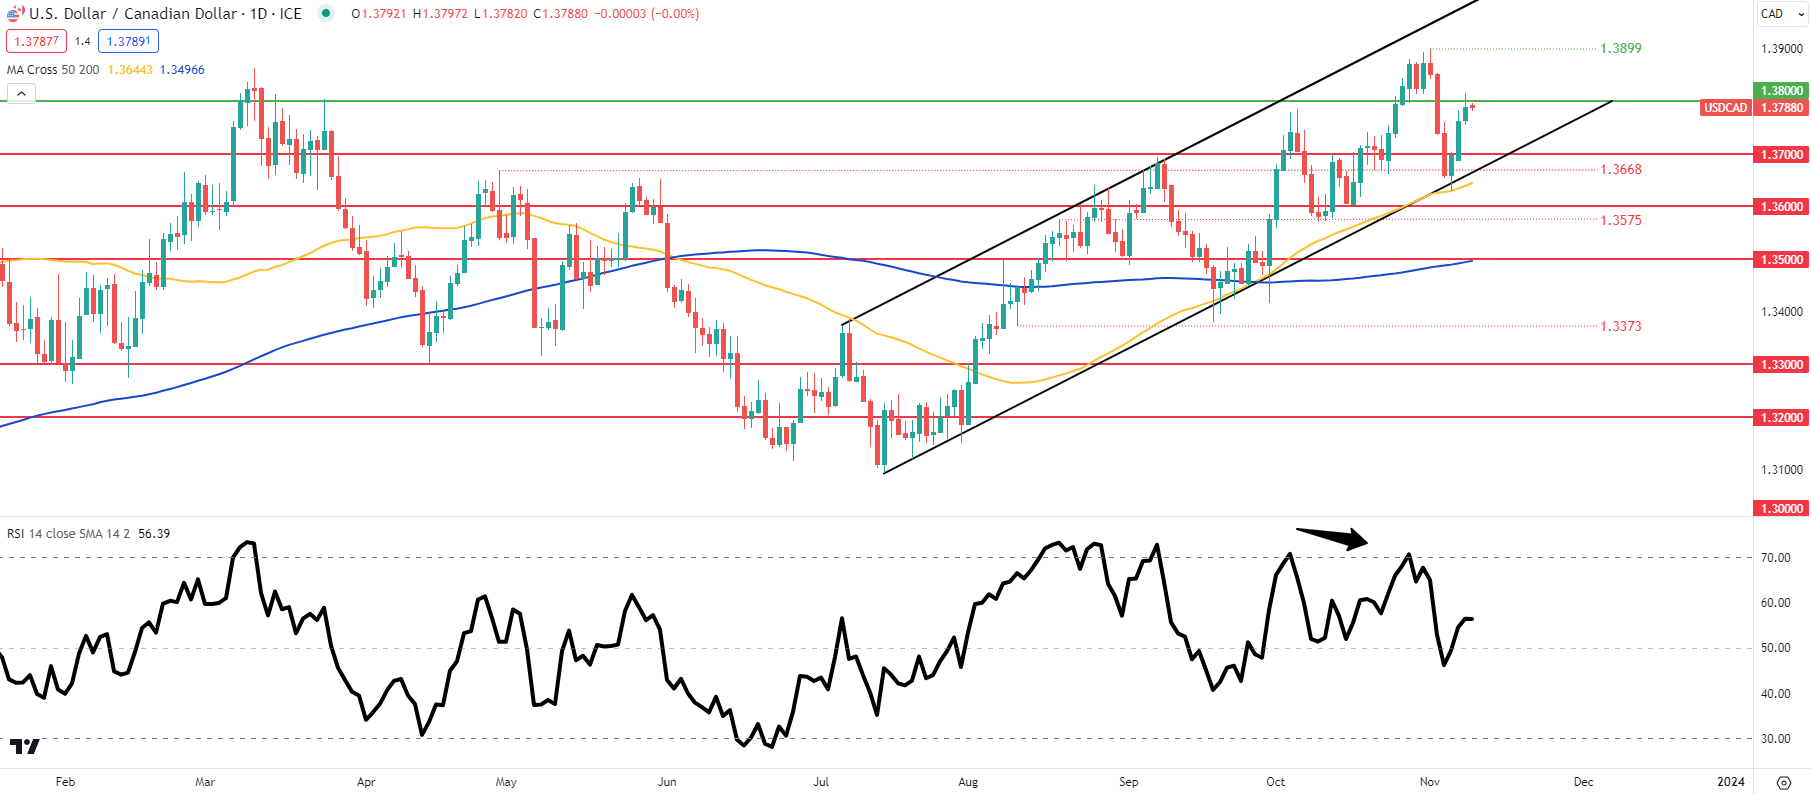Click the red 1.33000 price axis label

pos(1781,365)
